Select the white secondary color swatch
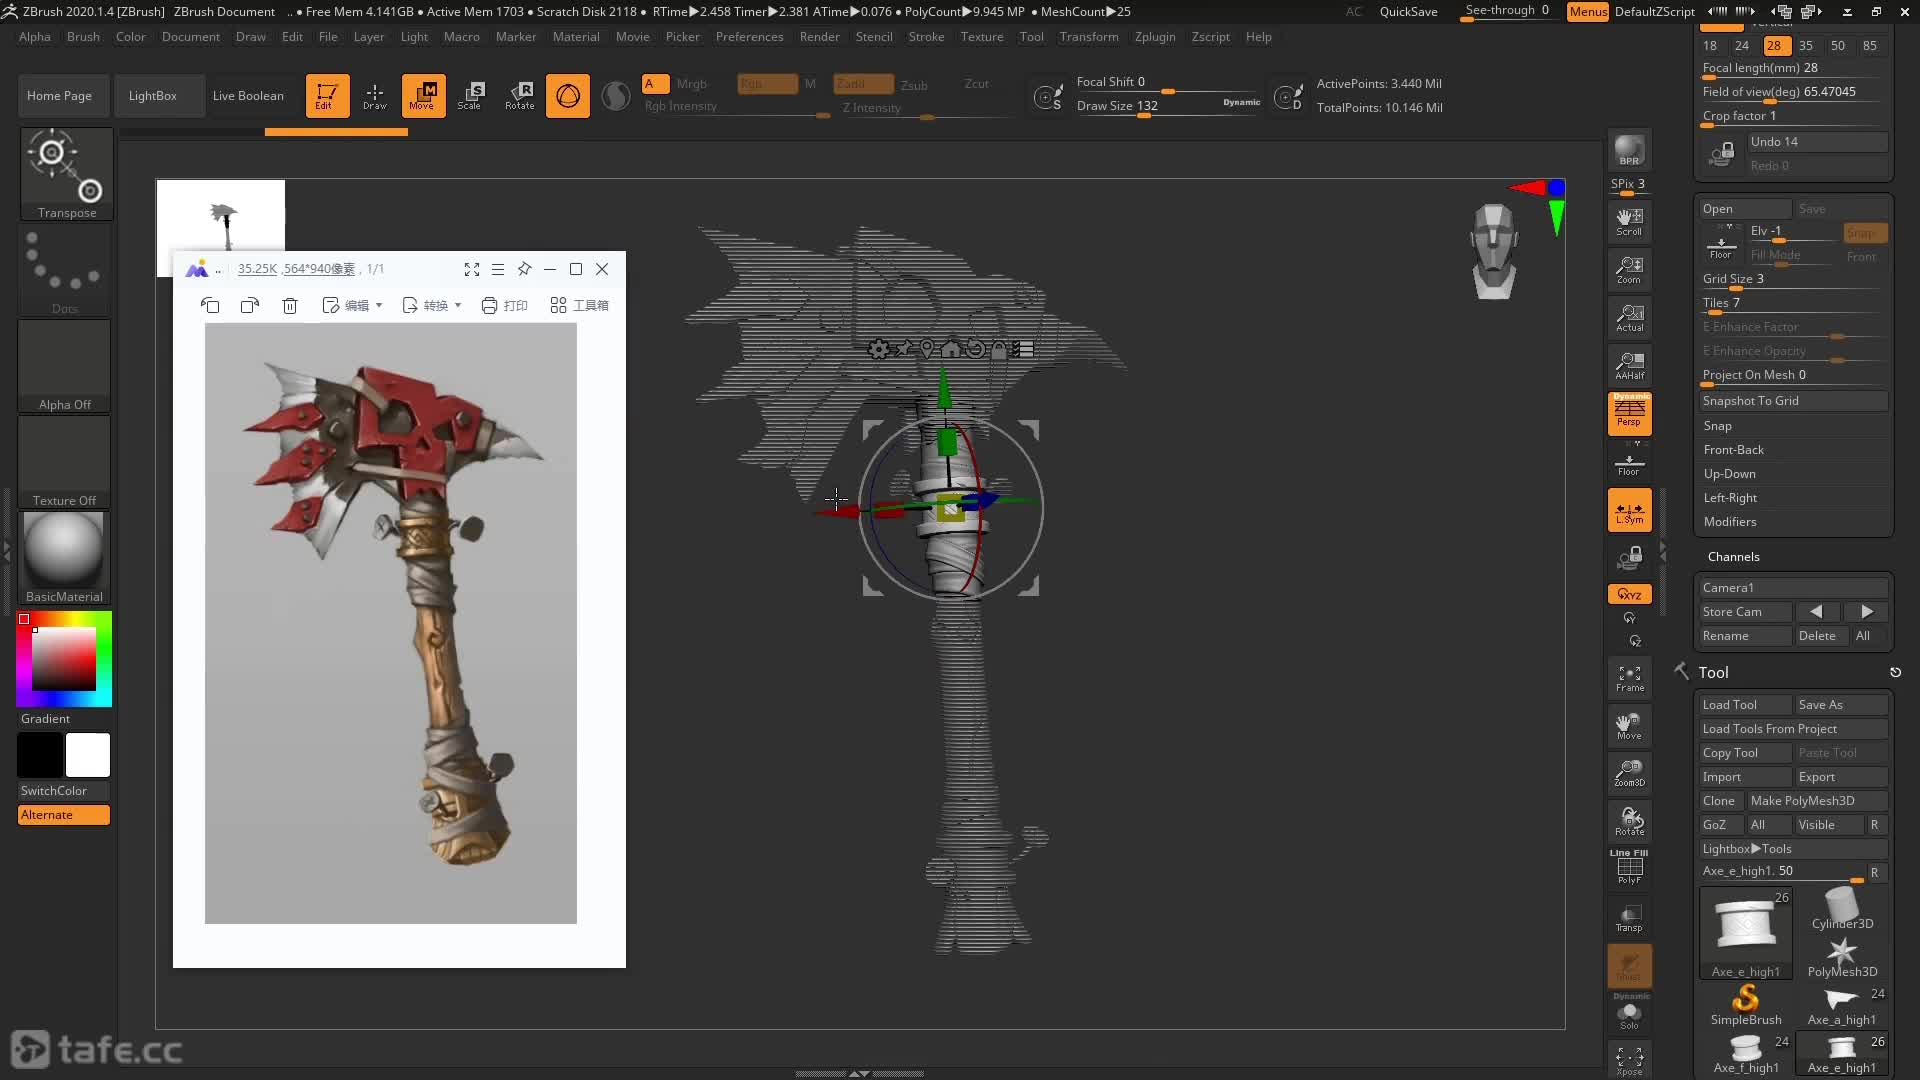Screen dimensions: 1920x1080 88,755
